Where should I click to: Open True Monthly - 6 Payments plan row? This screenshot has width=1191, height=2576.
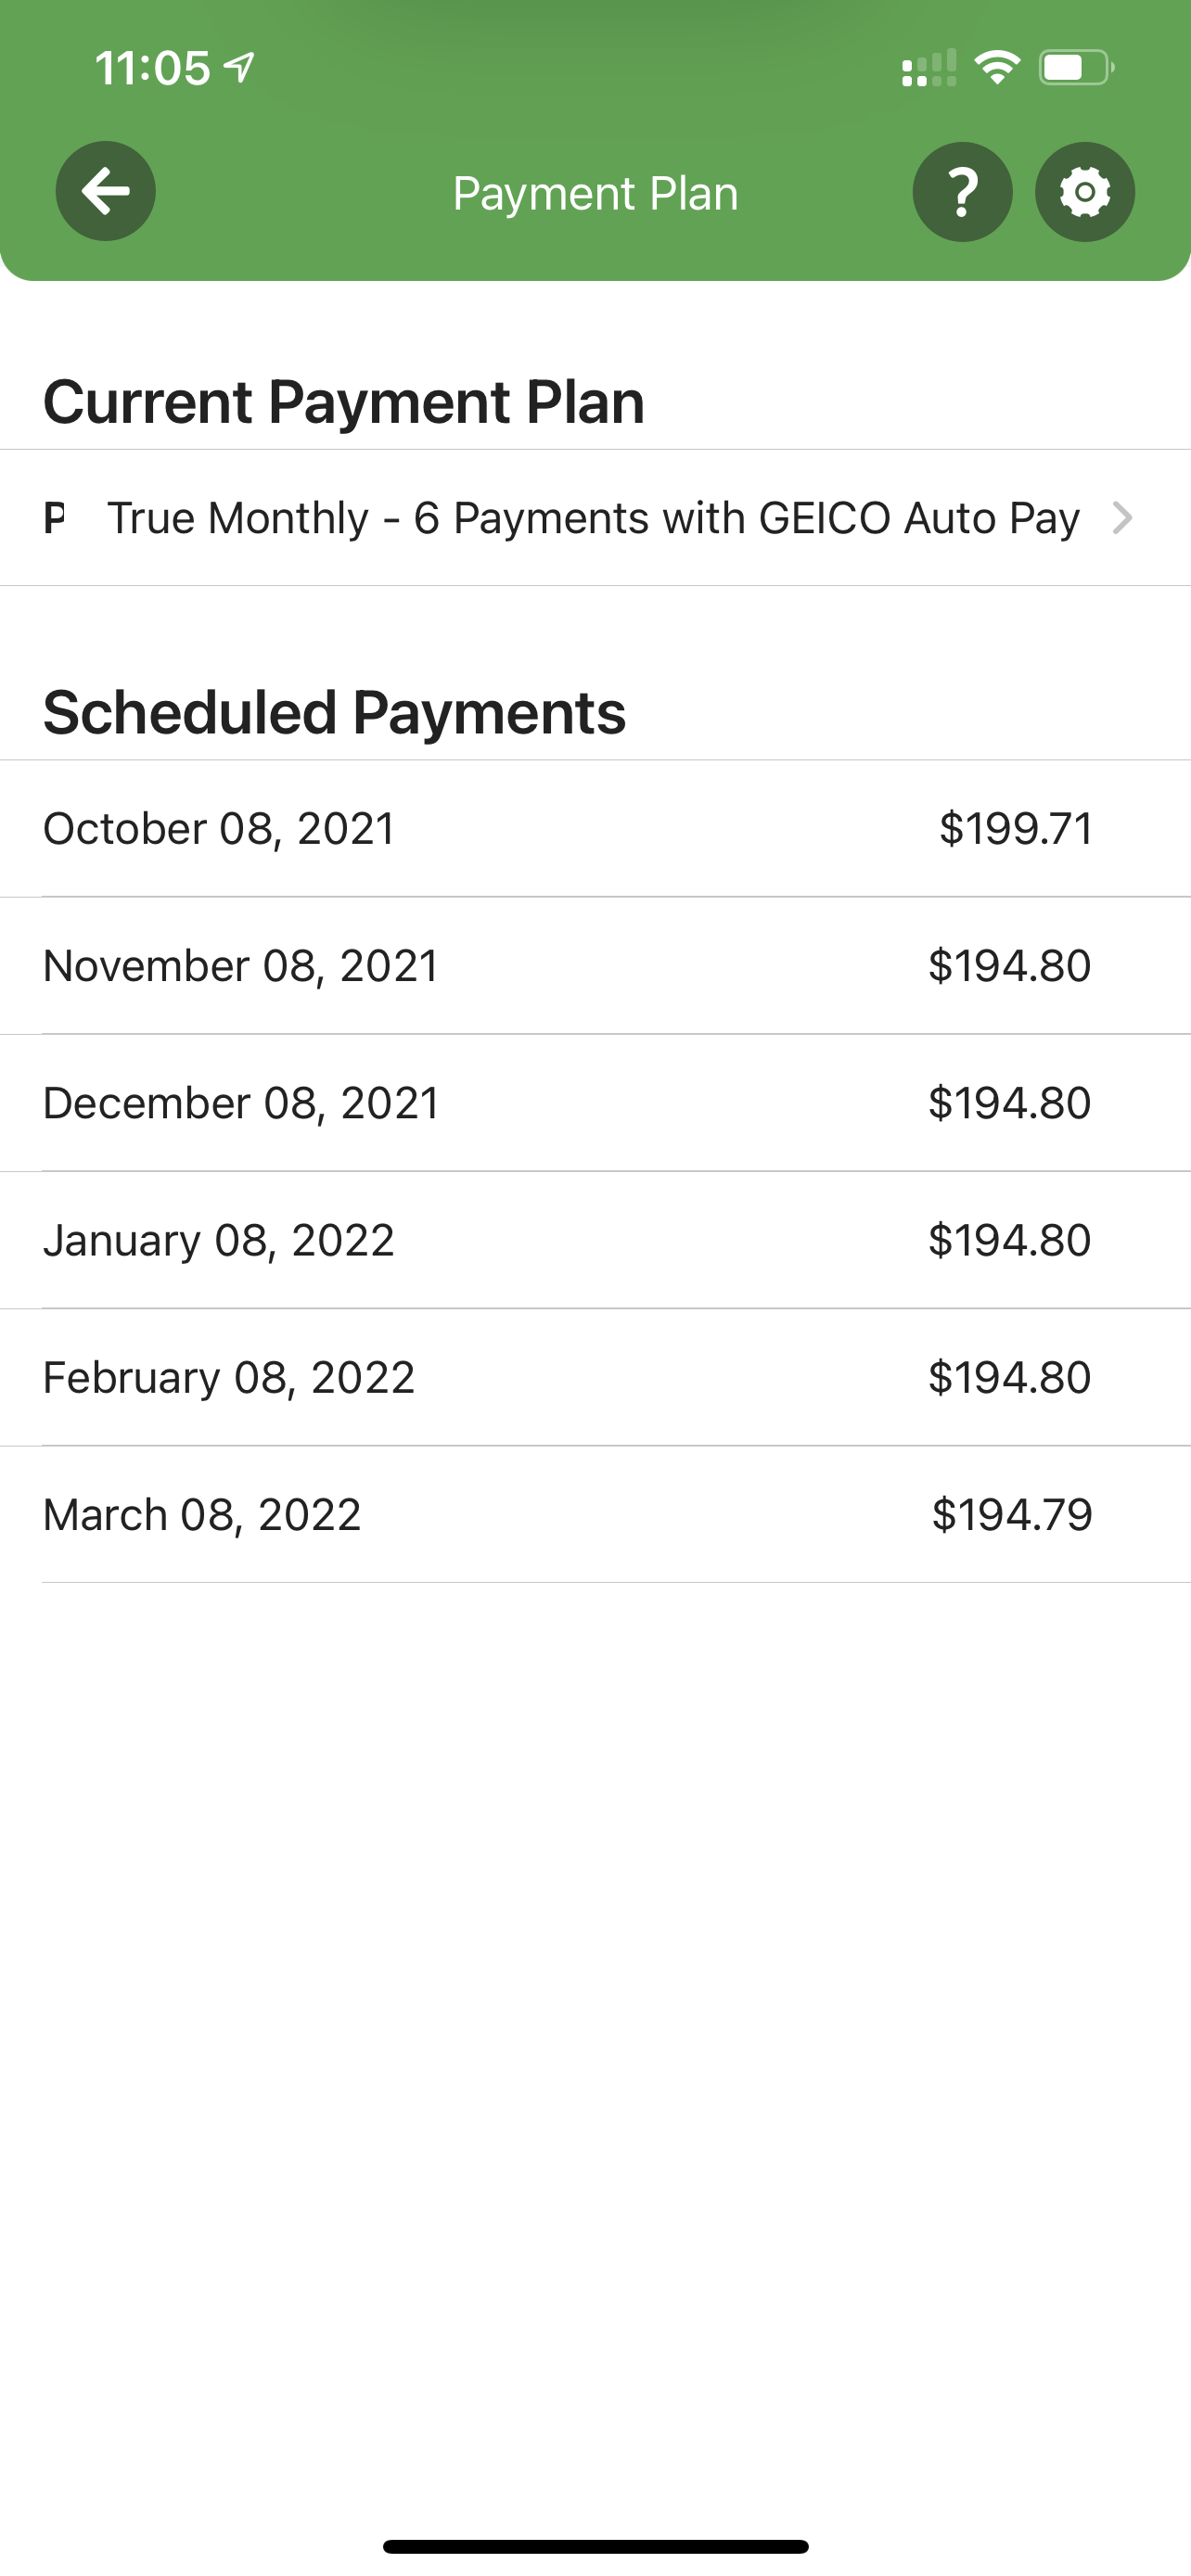click(595, 518)
